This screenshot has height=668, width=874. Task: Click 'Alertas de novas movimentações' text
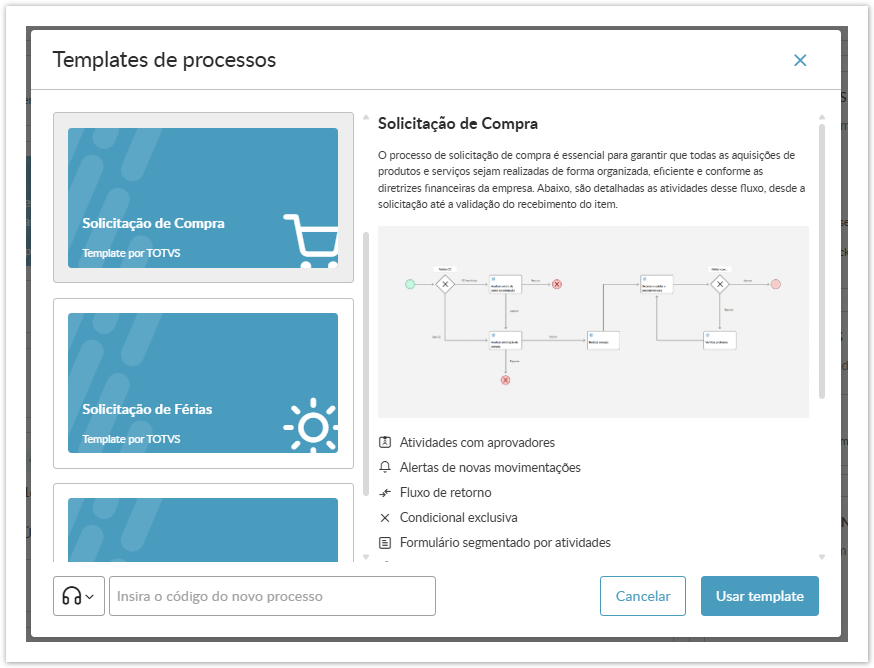[x=490, y=467]
